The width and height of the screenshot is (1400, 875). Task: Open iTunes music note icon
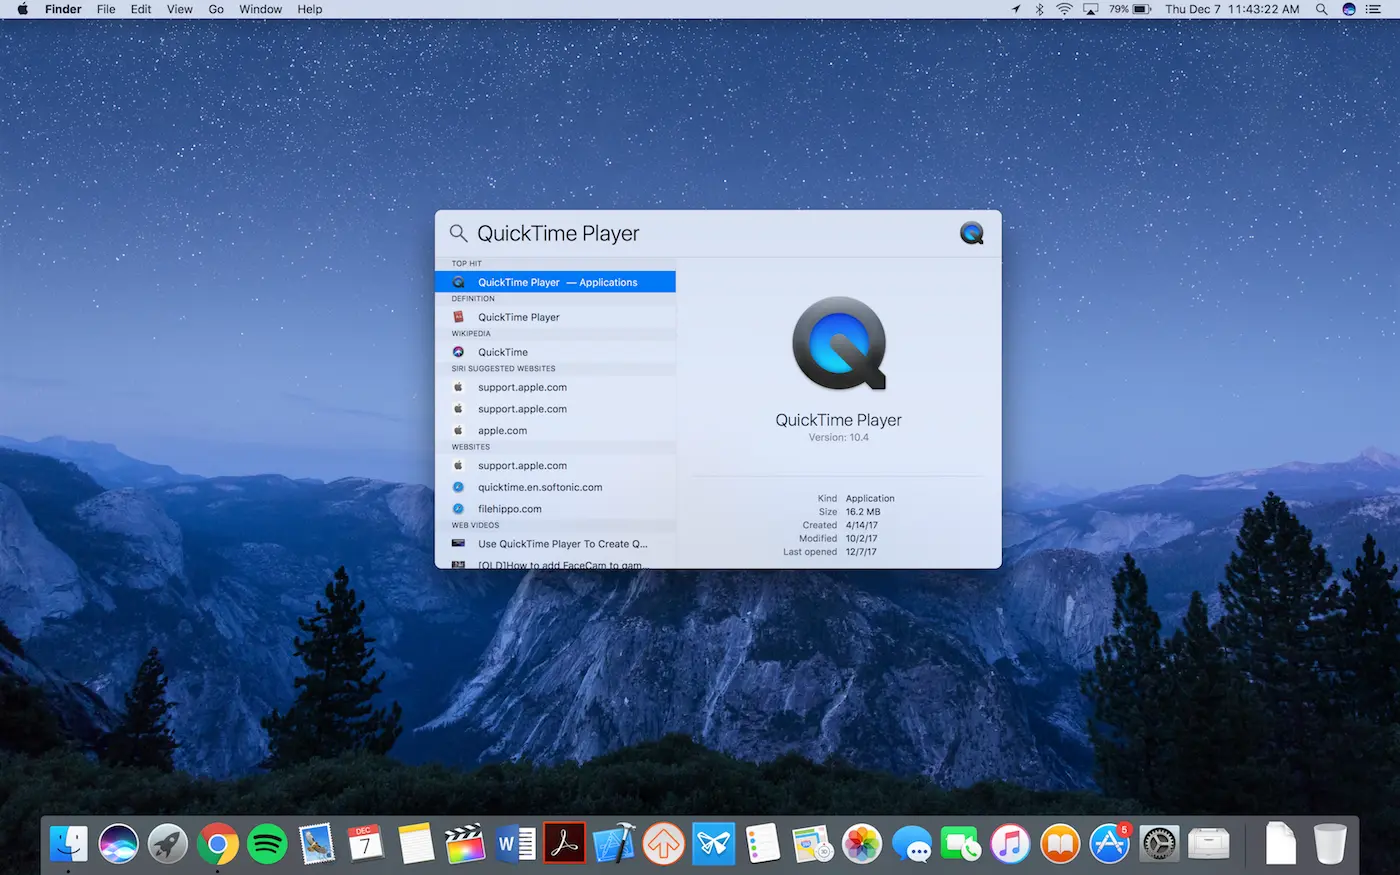tap(1011, 844)
